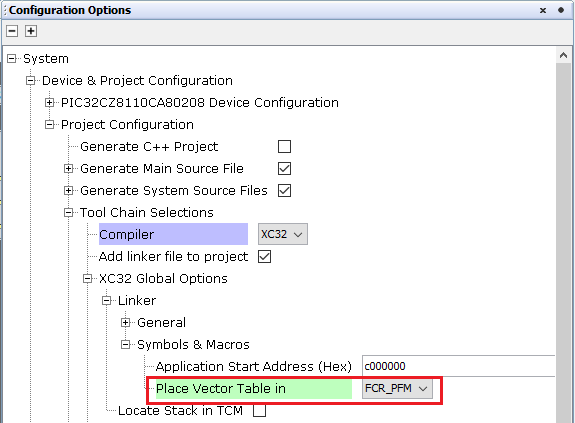
Task: Expand Generate System Source Files node
Action: pos(69,191)
